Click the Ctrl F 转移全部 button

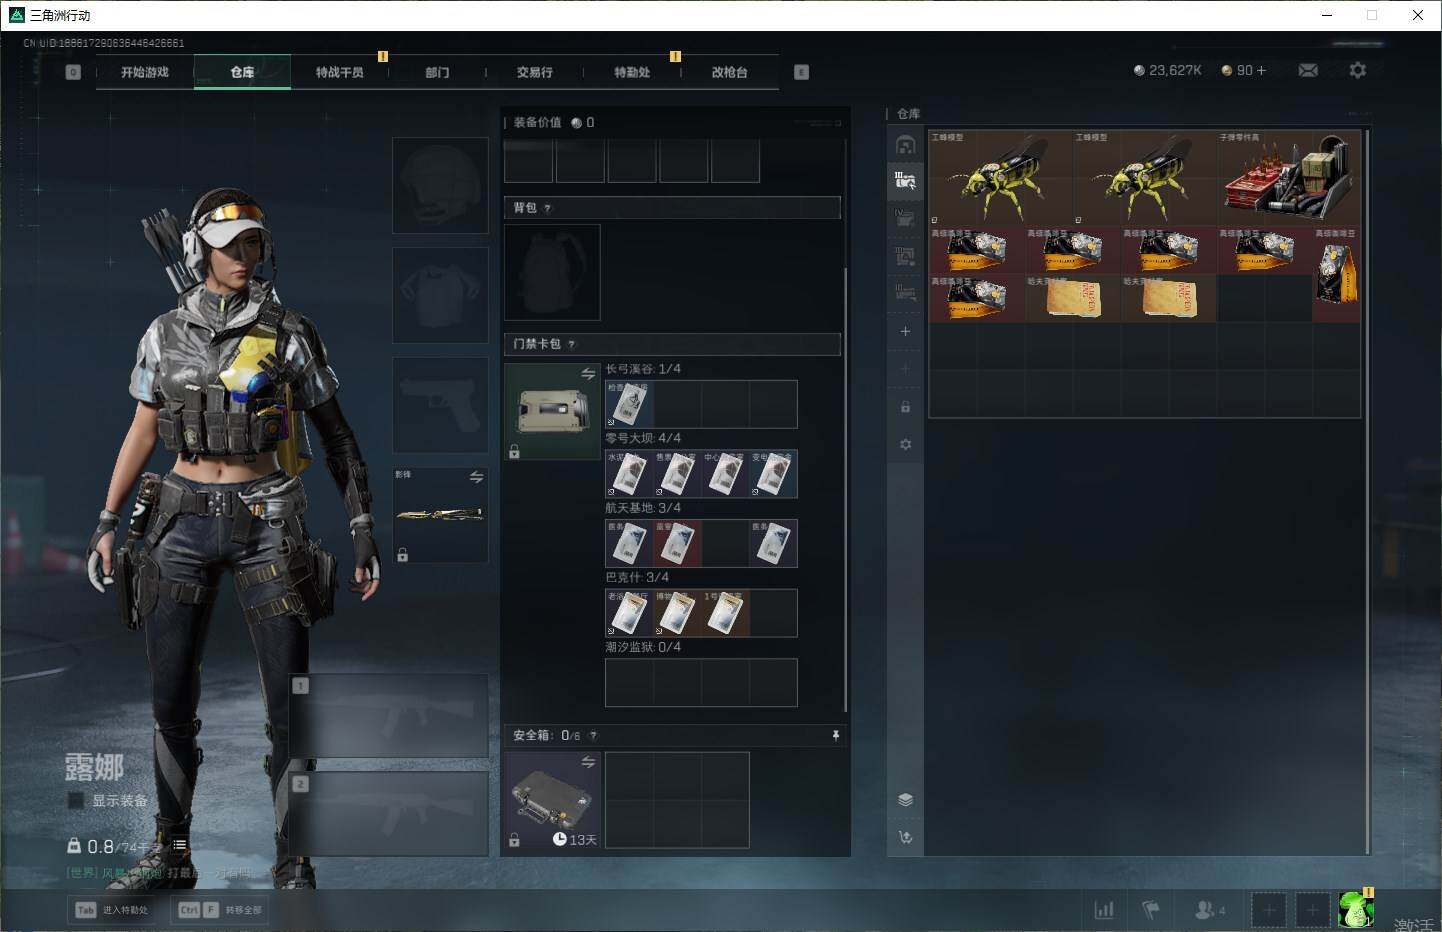(219, 910)
